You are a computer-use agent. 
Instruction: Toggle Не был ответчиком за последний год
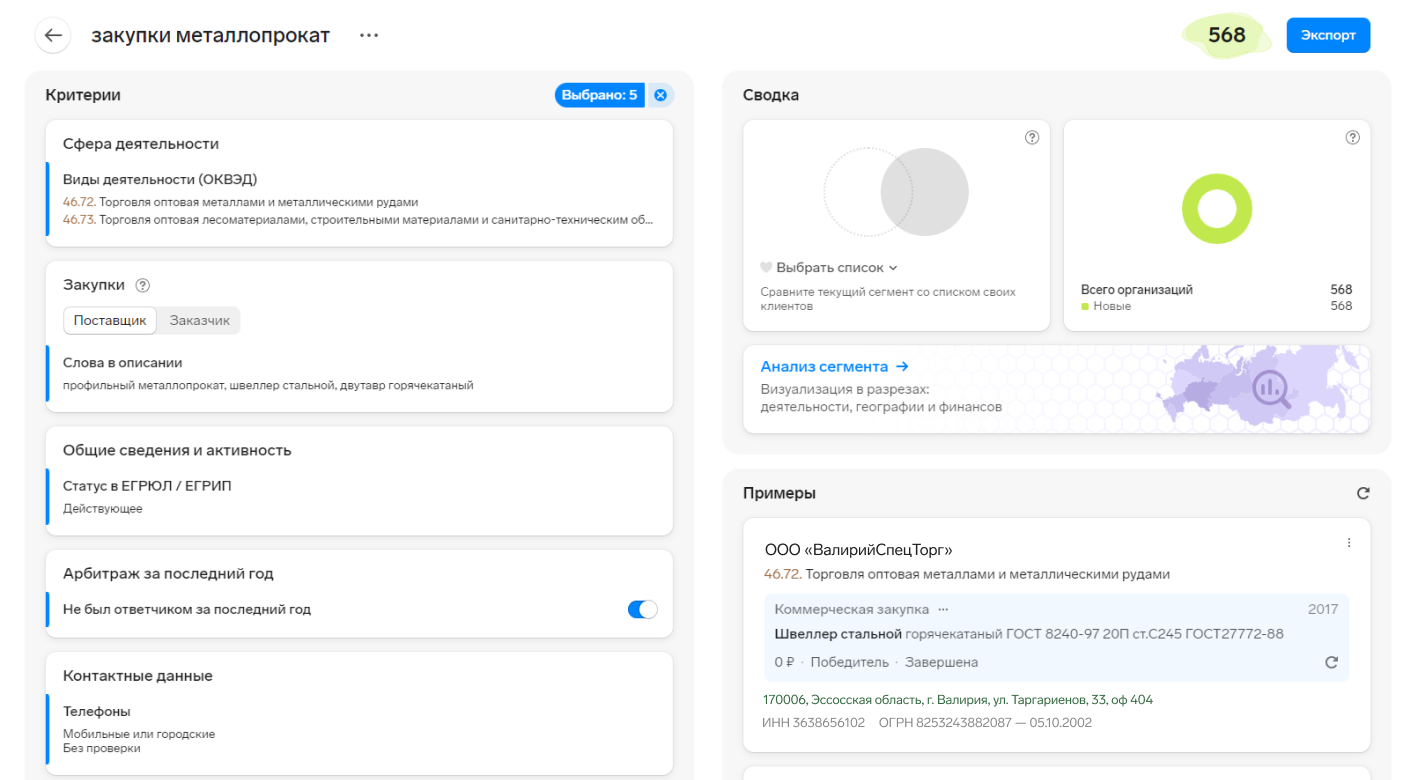[642, 609]
